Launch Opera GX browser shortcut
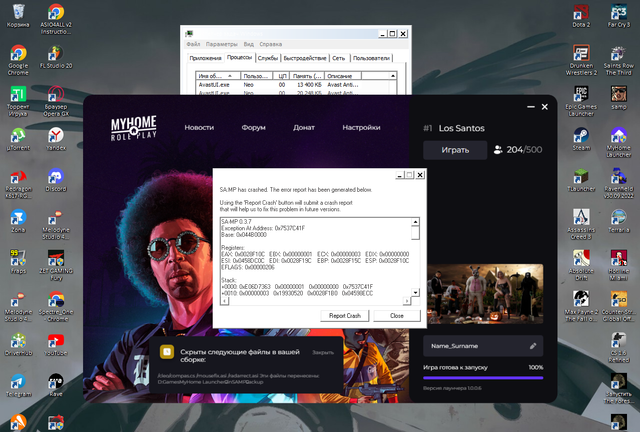This screenshot has height=432, width=640. pyautogui.click(x=56, y=101)
